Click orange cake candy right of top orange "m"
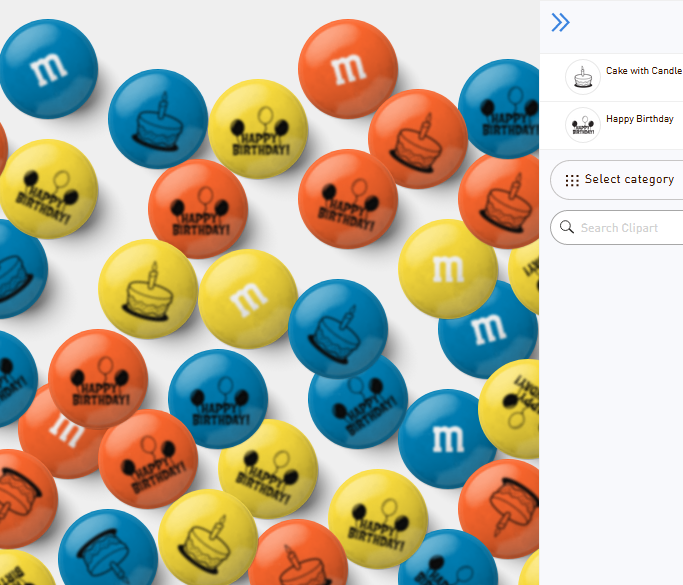 [418, 140]
